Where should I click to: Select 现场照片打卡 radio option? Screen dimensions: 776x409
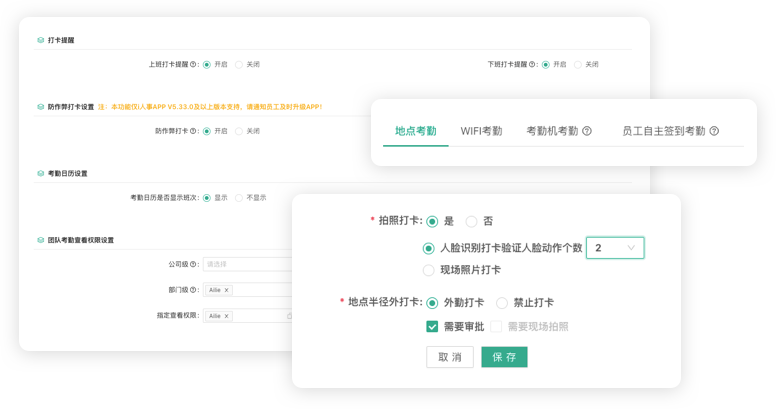coord(429,270)
